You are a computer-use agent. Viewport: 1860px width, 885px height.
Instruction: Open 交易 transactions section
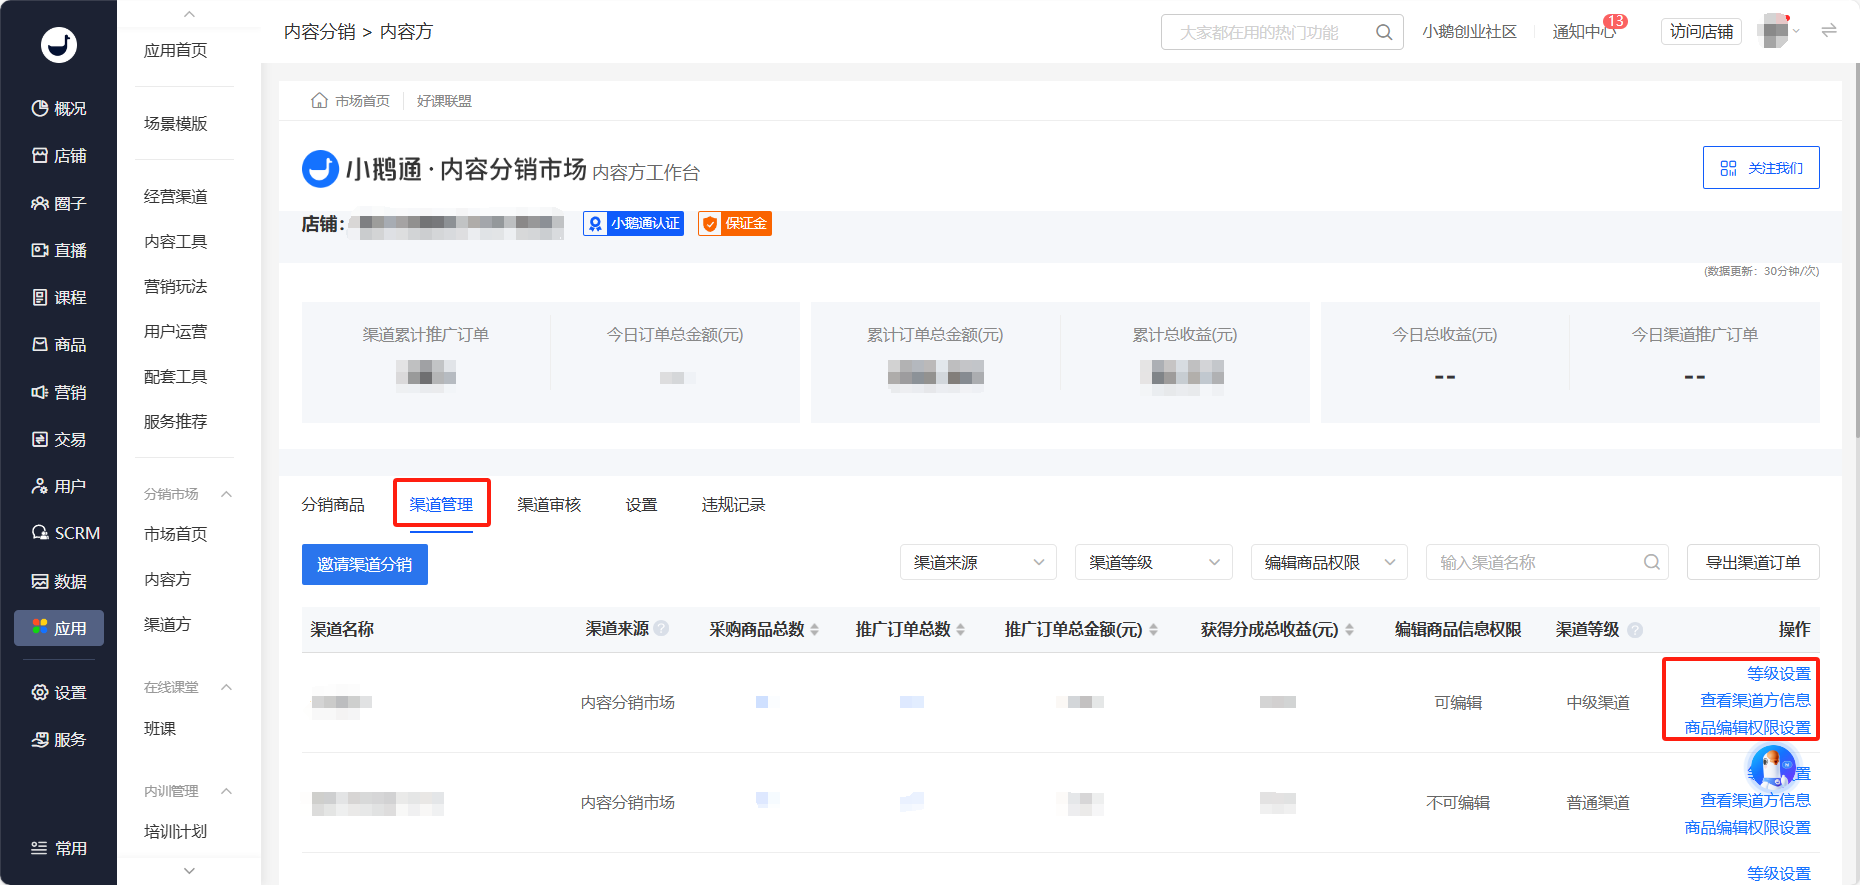59,439
